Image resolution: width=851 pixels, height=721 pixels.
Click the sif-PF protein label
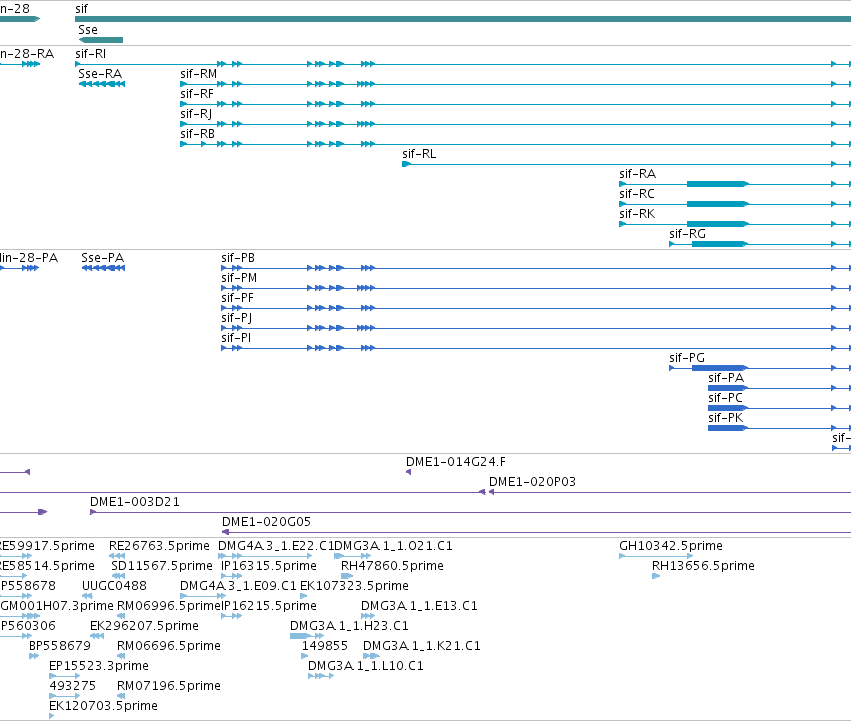click(x=238, y=298)
